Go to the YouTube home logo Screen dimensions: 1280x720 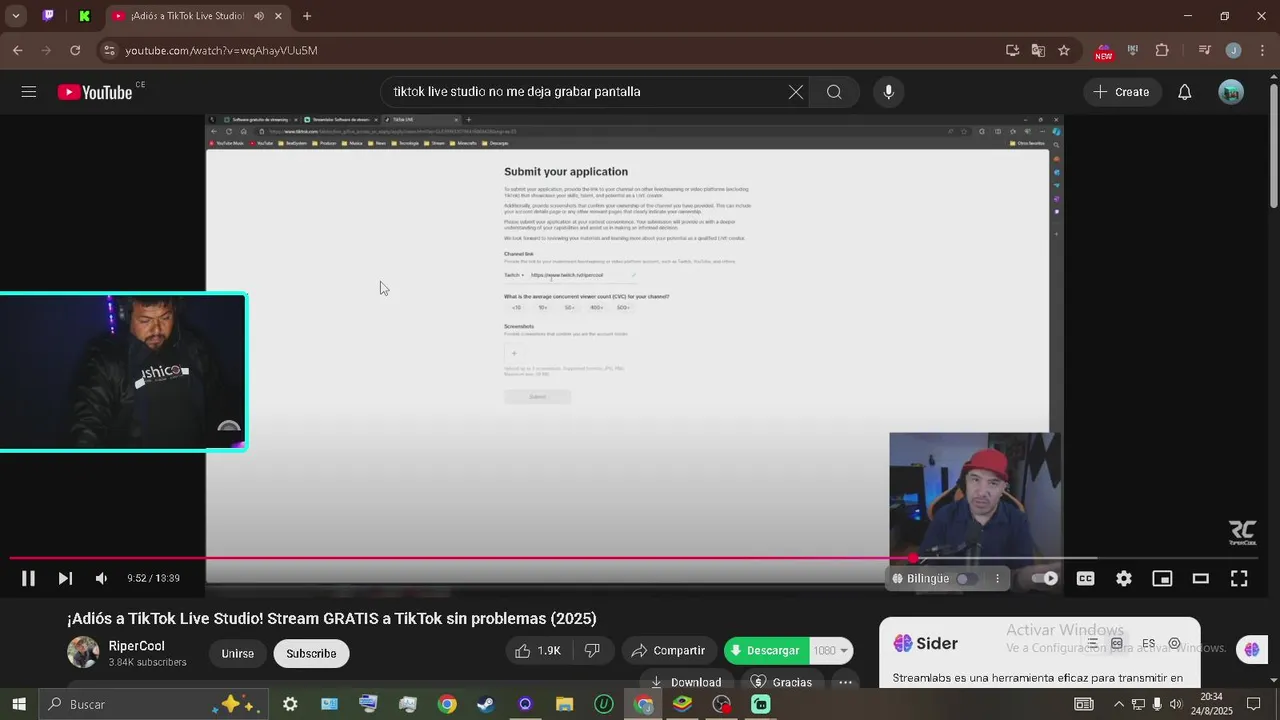[95, 92]
